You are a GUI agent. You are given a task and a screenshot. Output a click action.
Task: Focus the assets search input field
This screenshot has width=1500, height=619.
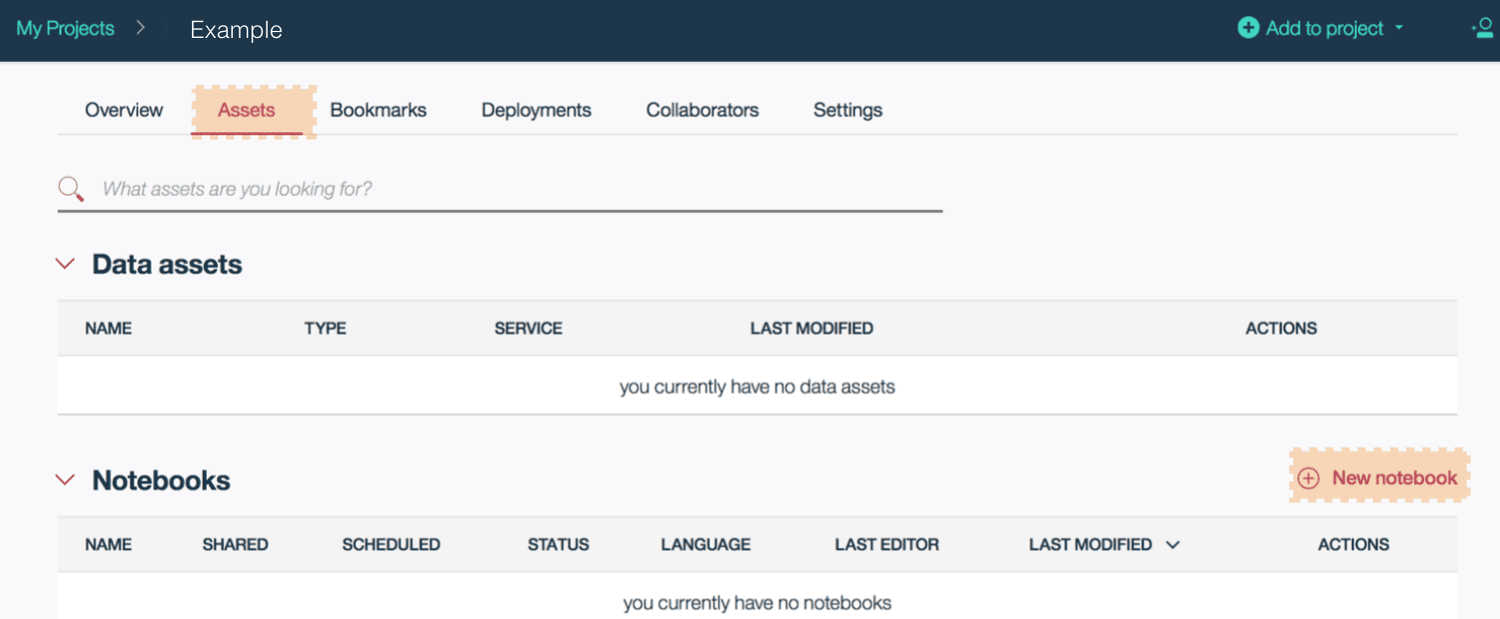point(500,189)
